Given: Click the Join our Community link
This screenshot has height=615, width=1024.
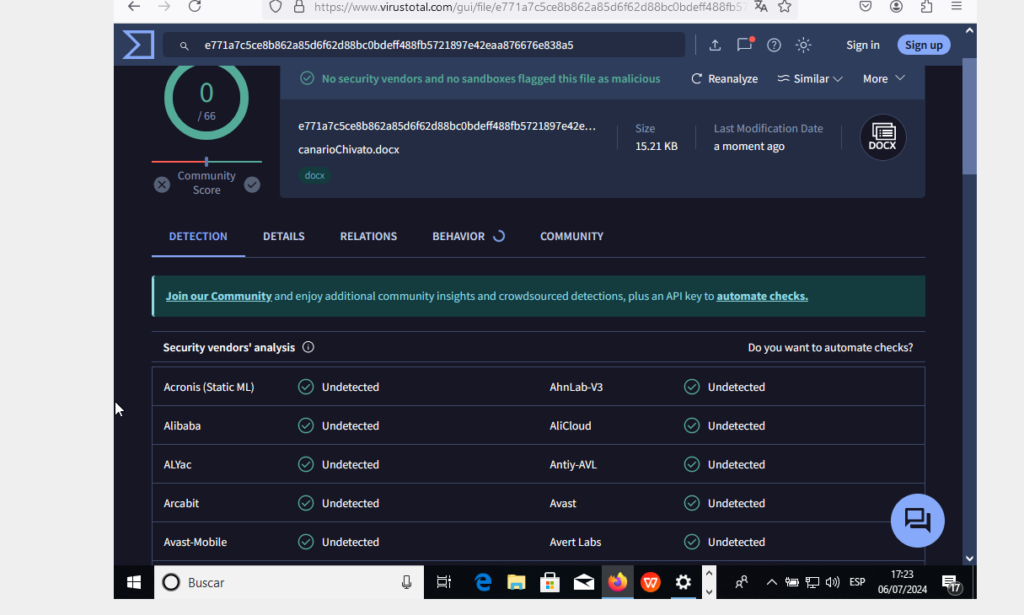Looking at the screenshot, I should tap(218, 296).
